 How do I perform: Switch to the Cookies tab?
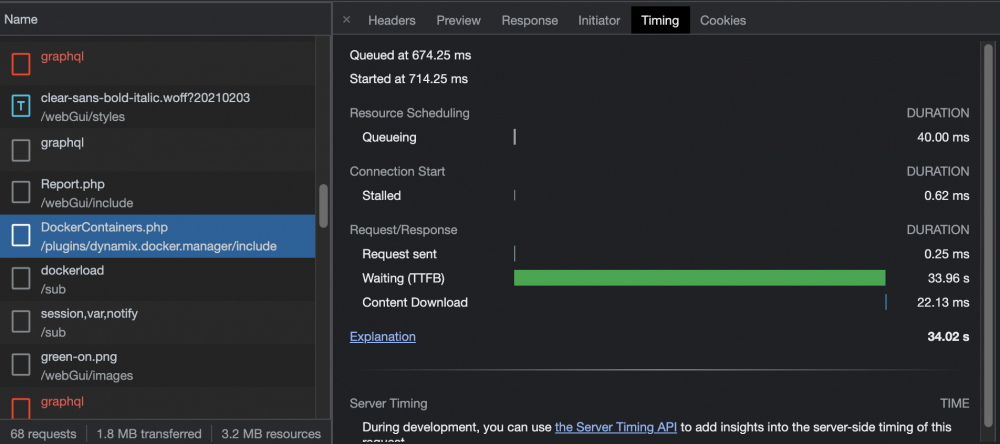(723, 20)
